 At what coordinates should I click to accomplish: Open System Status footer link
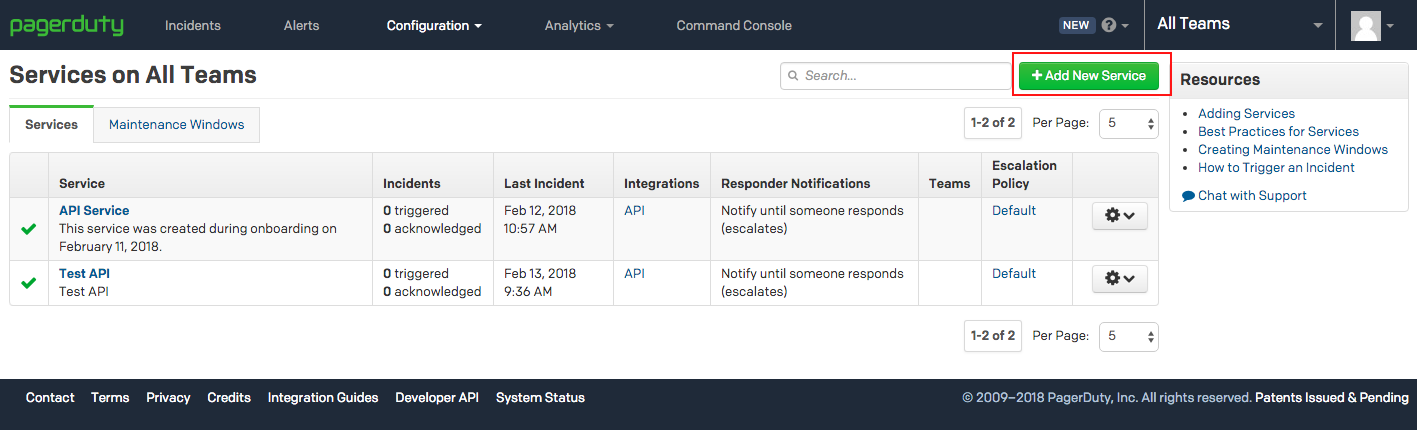click(x=540, y=397)
